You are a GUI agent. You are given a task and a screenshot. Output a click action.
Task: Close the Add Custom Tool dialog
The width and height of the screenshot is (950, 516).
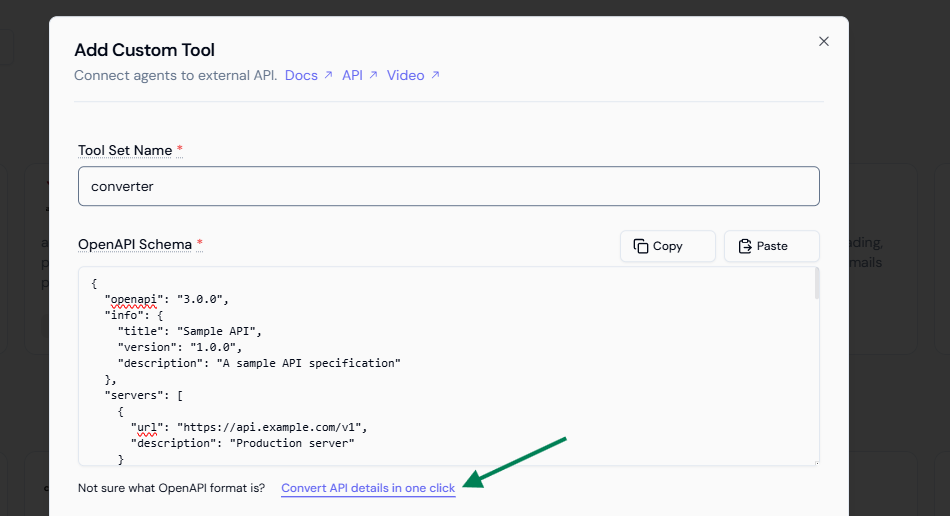(823, 41)
